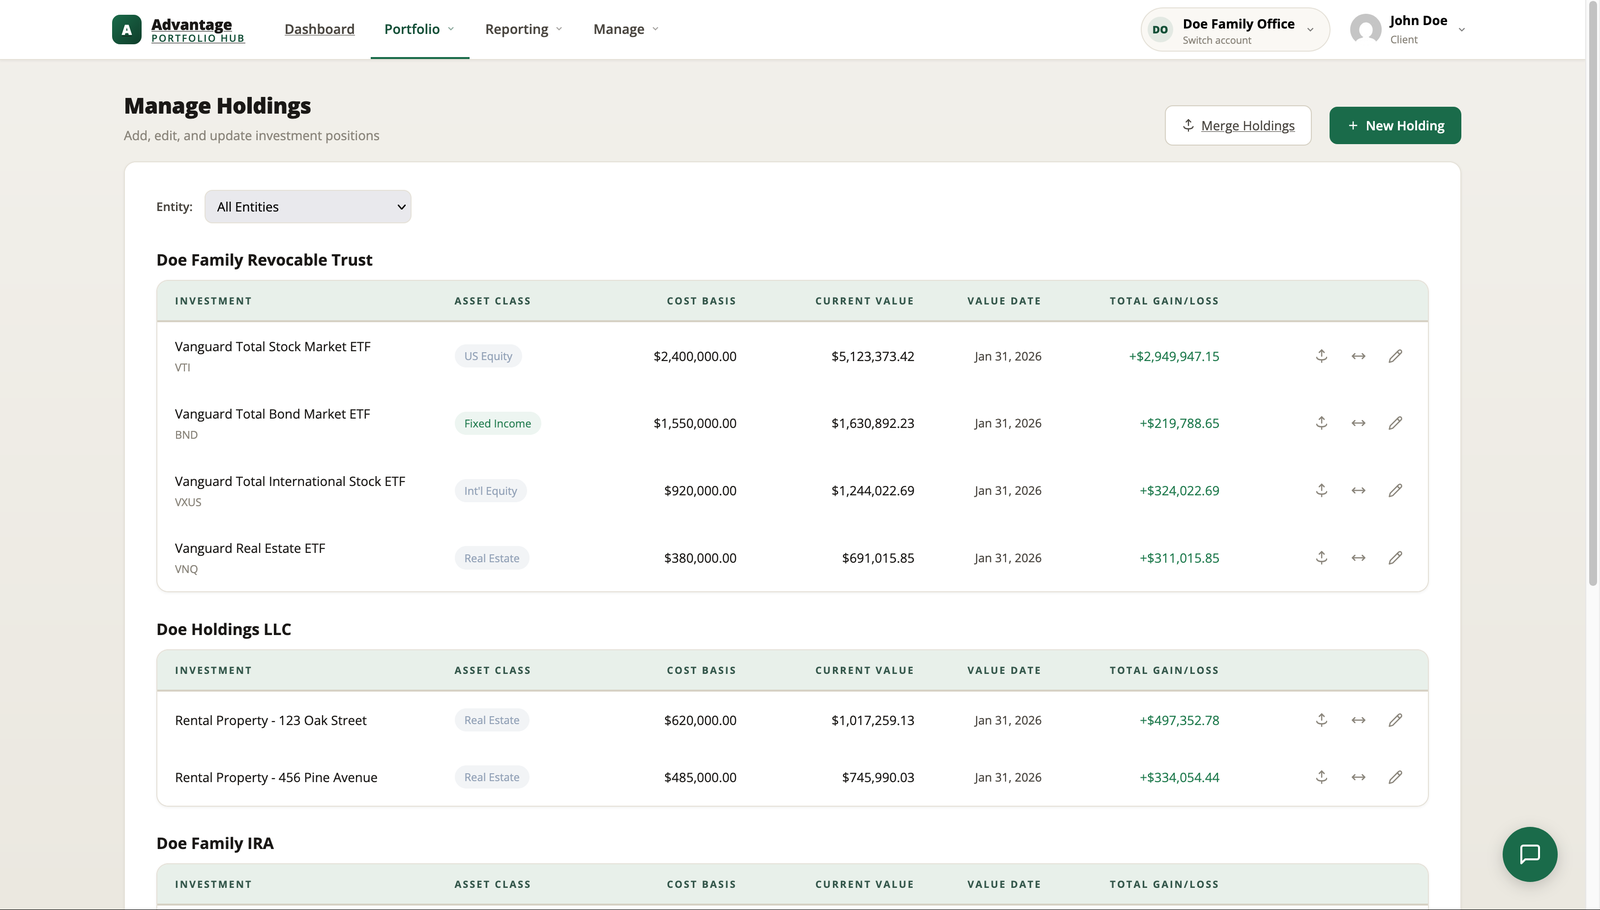This screenshot has width=1600, height=910.
Task: Click the Total Gain/Loss header in Doe Family IRA table
Action: pyautogui.click(x=1164, y=884)
